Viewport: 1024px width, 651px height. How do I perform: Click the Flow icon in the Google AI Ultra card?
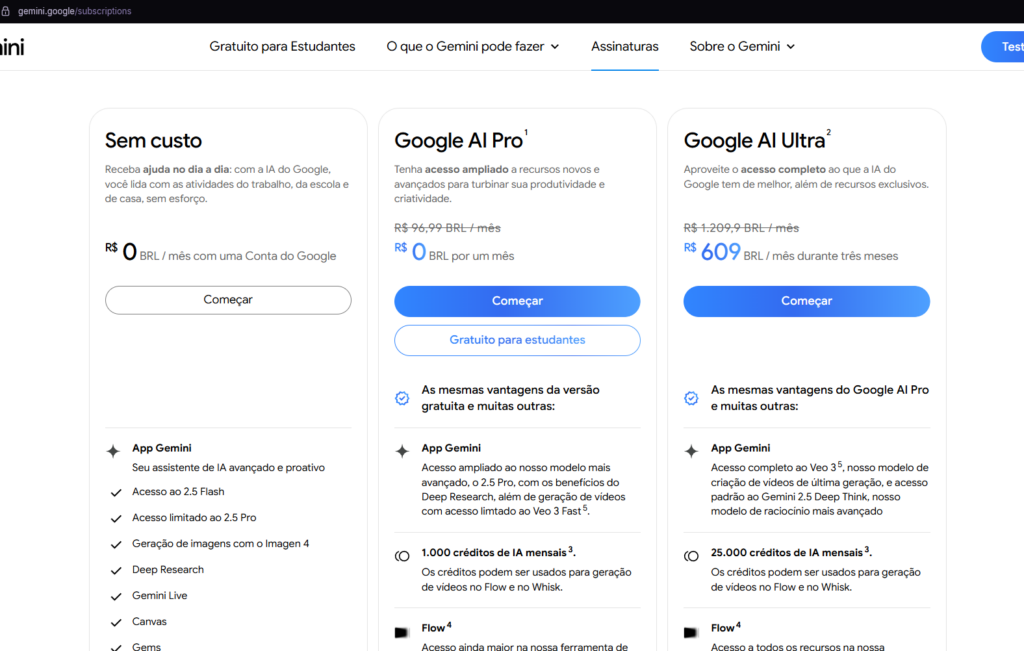(690, 631)
